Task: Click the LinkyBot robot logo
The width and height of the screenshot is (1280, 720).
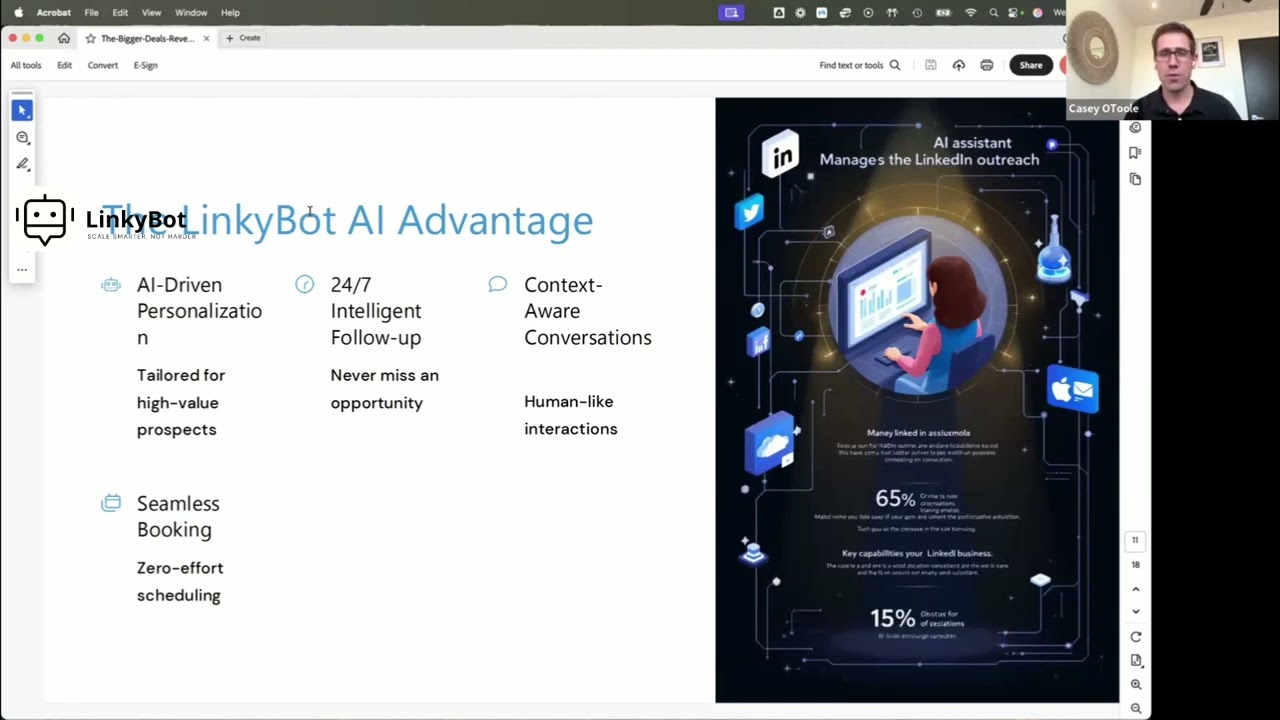Action: pos(45,220)
